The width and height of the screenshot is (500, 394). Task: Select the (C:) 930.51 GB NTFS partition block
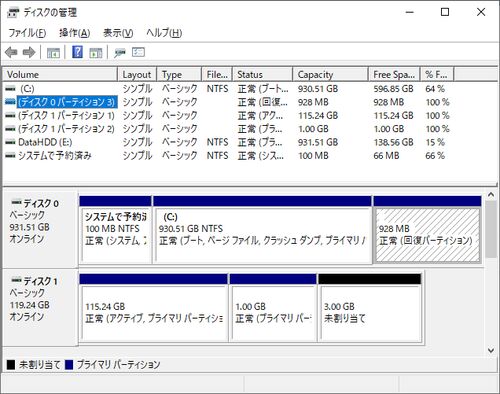[x=262, y=229]
